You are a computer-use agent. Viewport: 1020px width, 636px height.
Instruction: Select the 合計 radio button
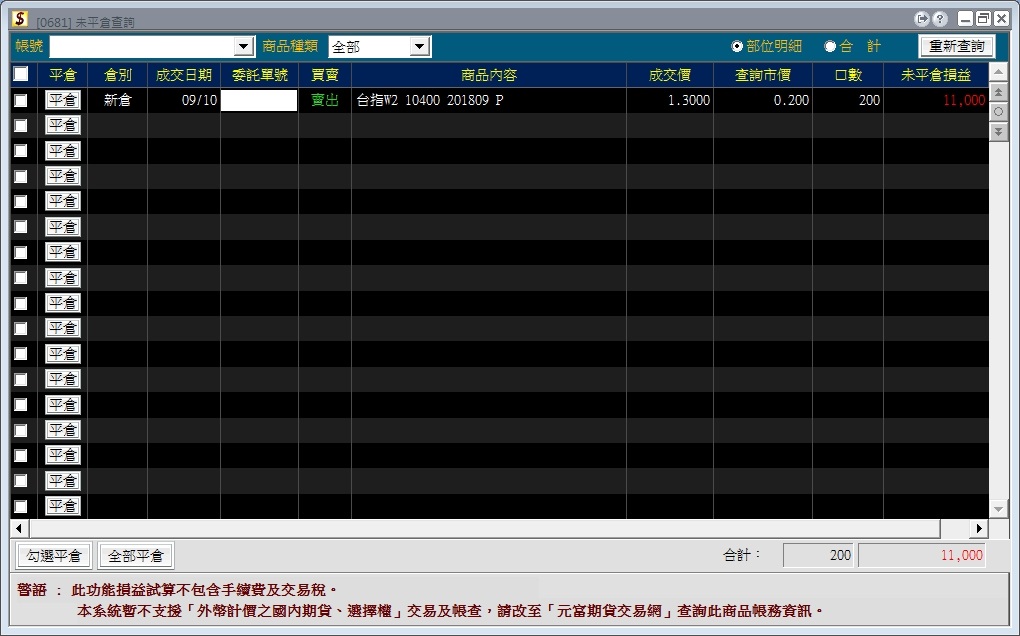(x=830, y=46)
